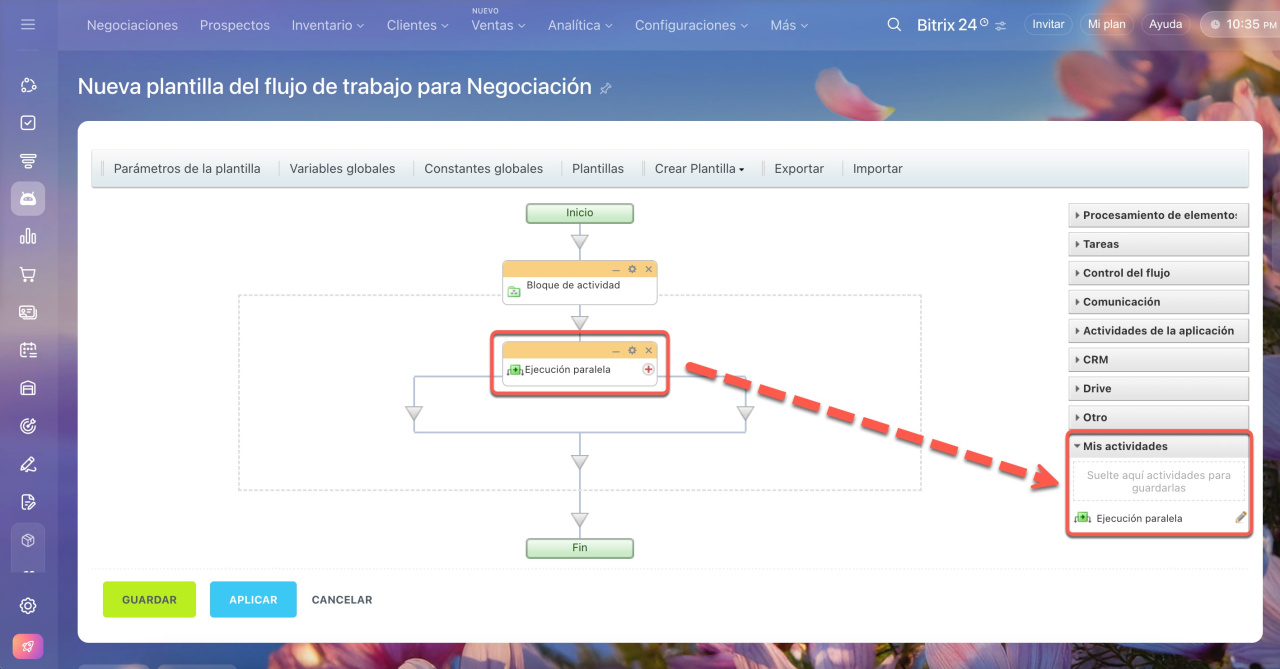The width and height of the screenshot is (1280, 669).
Task: Expand the Drive activities section
Action: pyautogui.click(x=1159, y=389)
